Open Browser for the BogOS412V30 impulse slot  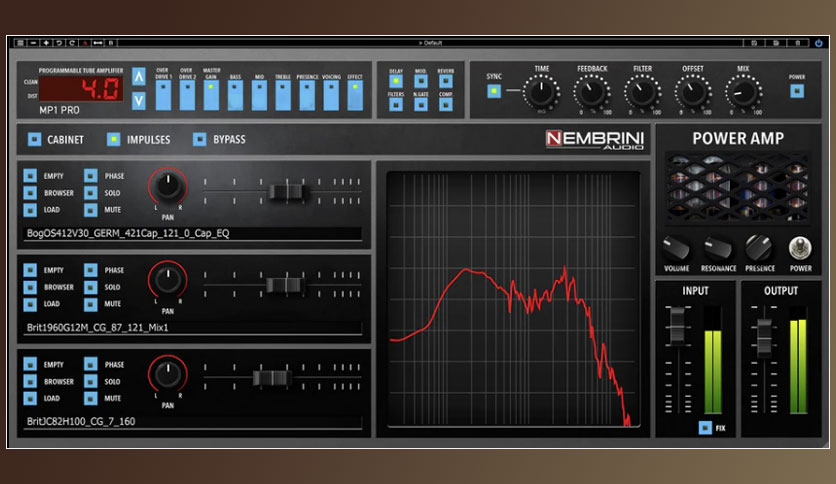(x=30, y=192)
